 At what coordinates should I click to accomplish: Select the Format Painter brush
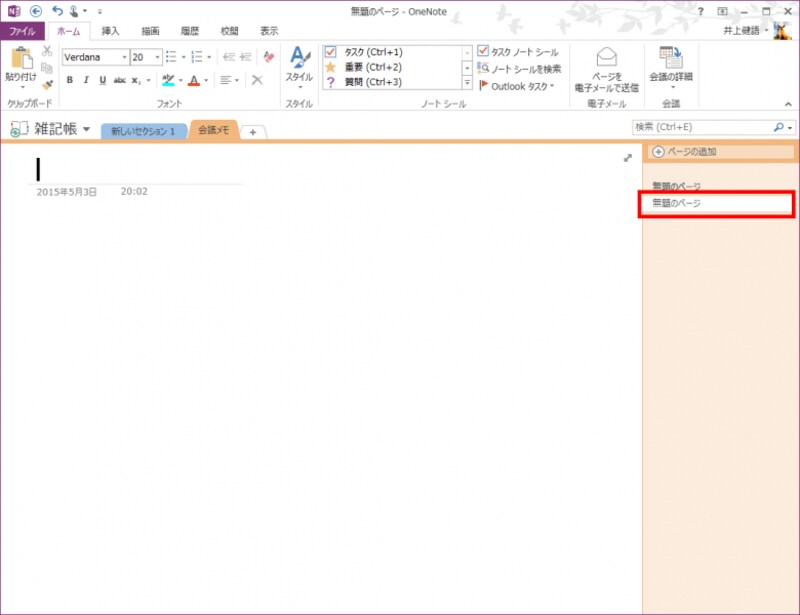pyautogui.click(x=47, y=84)
